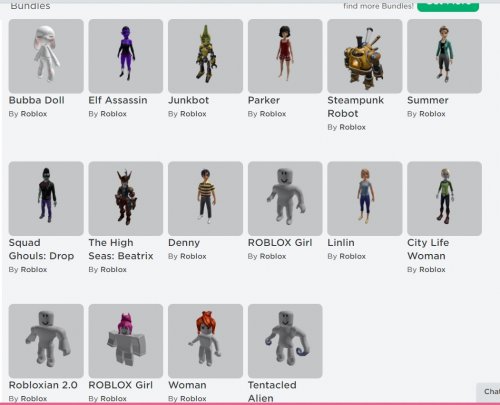Click Roblox creator link under Elf Assassin
Screen dimensions: 500x405
113,114
